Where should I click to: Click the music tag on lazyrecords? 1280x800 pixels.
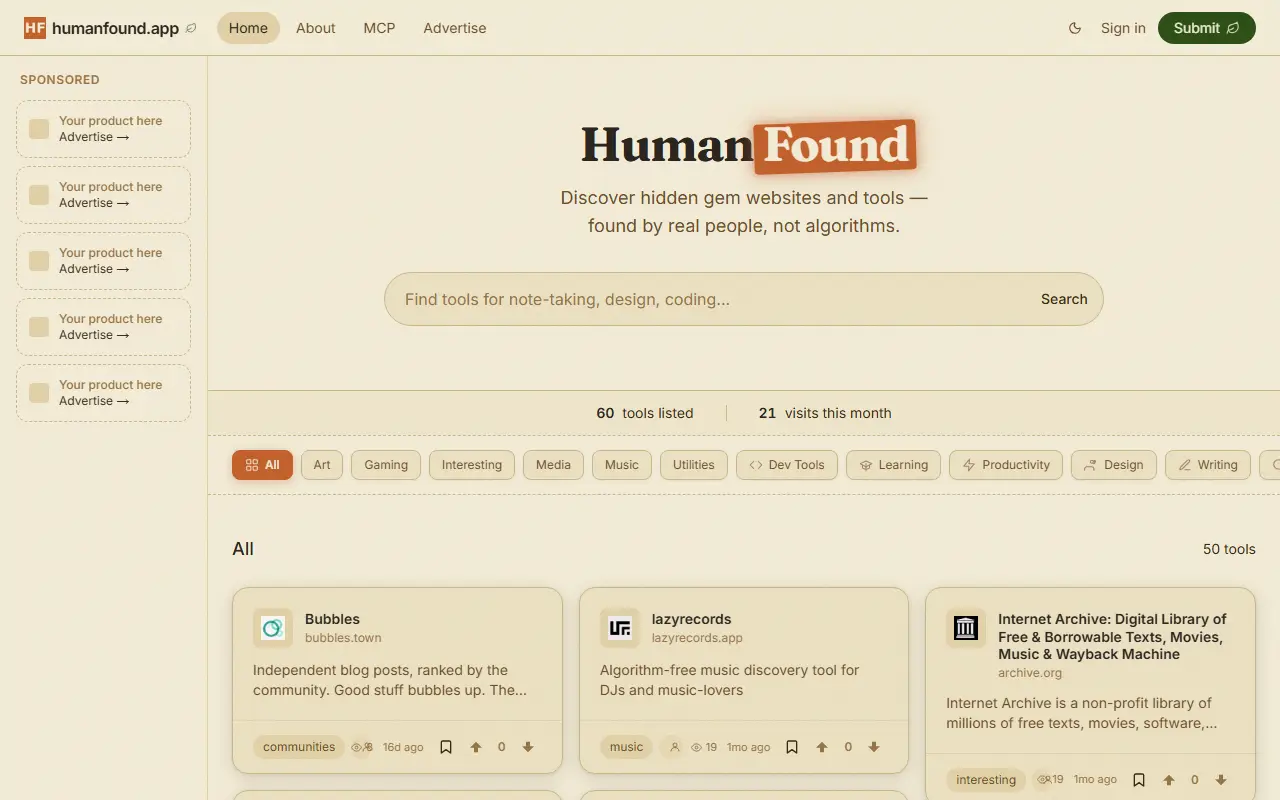(x=627, y=747)
